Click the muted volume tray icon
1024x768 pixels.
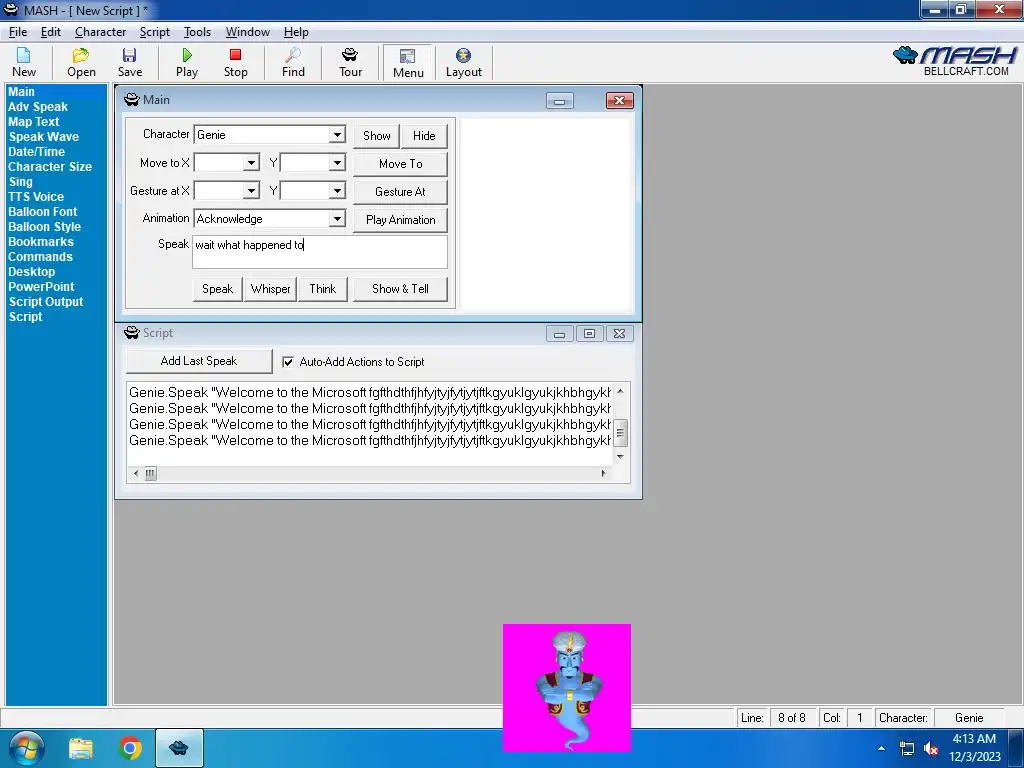point(931,749)
